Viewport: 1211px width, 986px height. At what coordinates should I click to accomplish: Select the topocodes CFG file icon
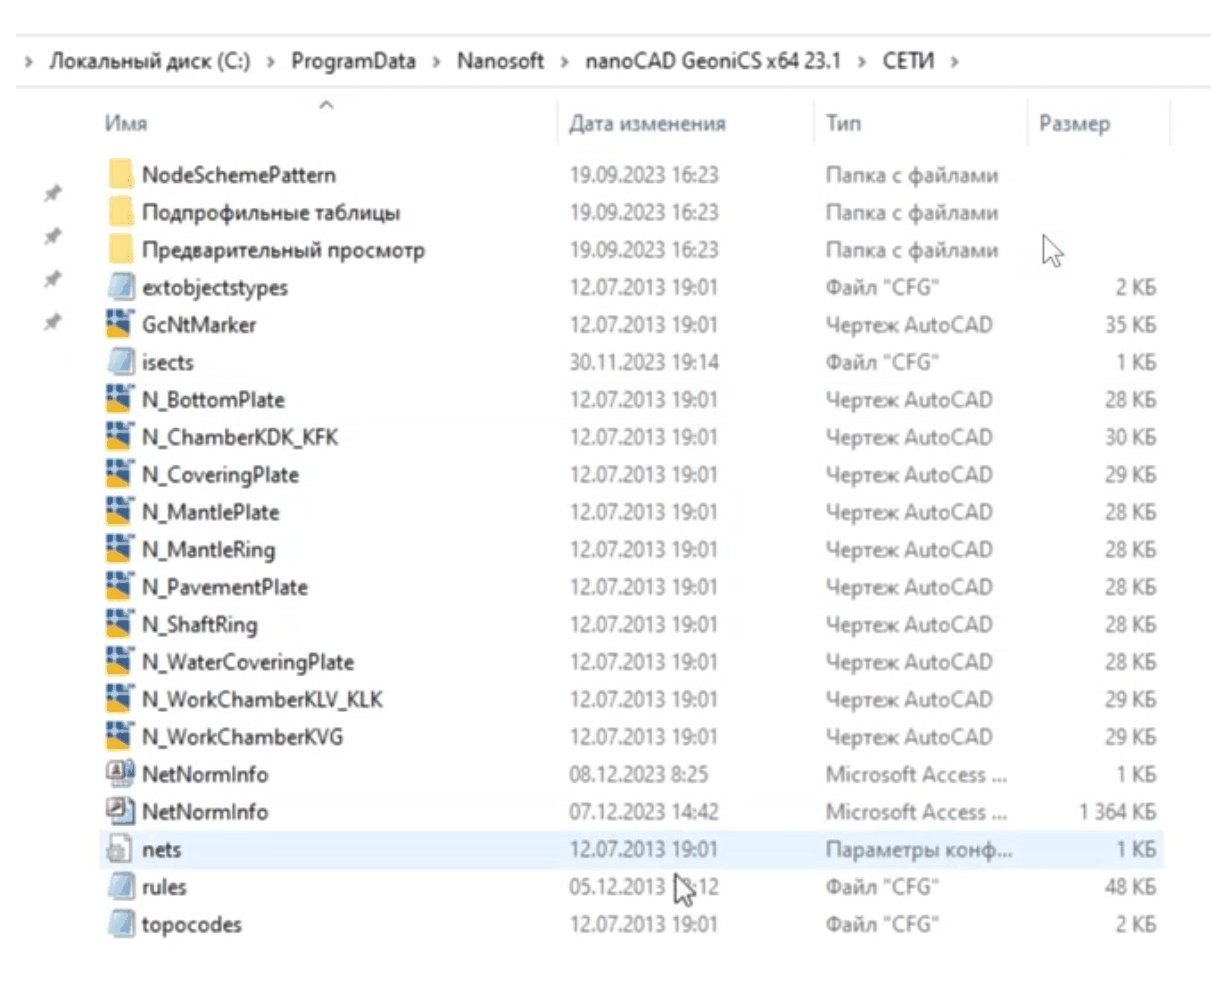[121, 925]
